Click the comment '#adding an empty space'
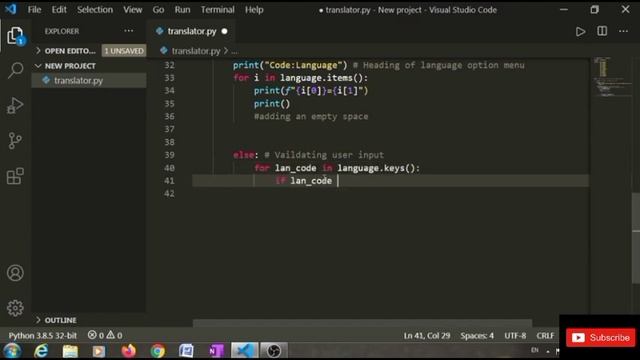 (311, 116)
